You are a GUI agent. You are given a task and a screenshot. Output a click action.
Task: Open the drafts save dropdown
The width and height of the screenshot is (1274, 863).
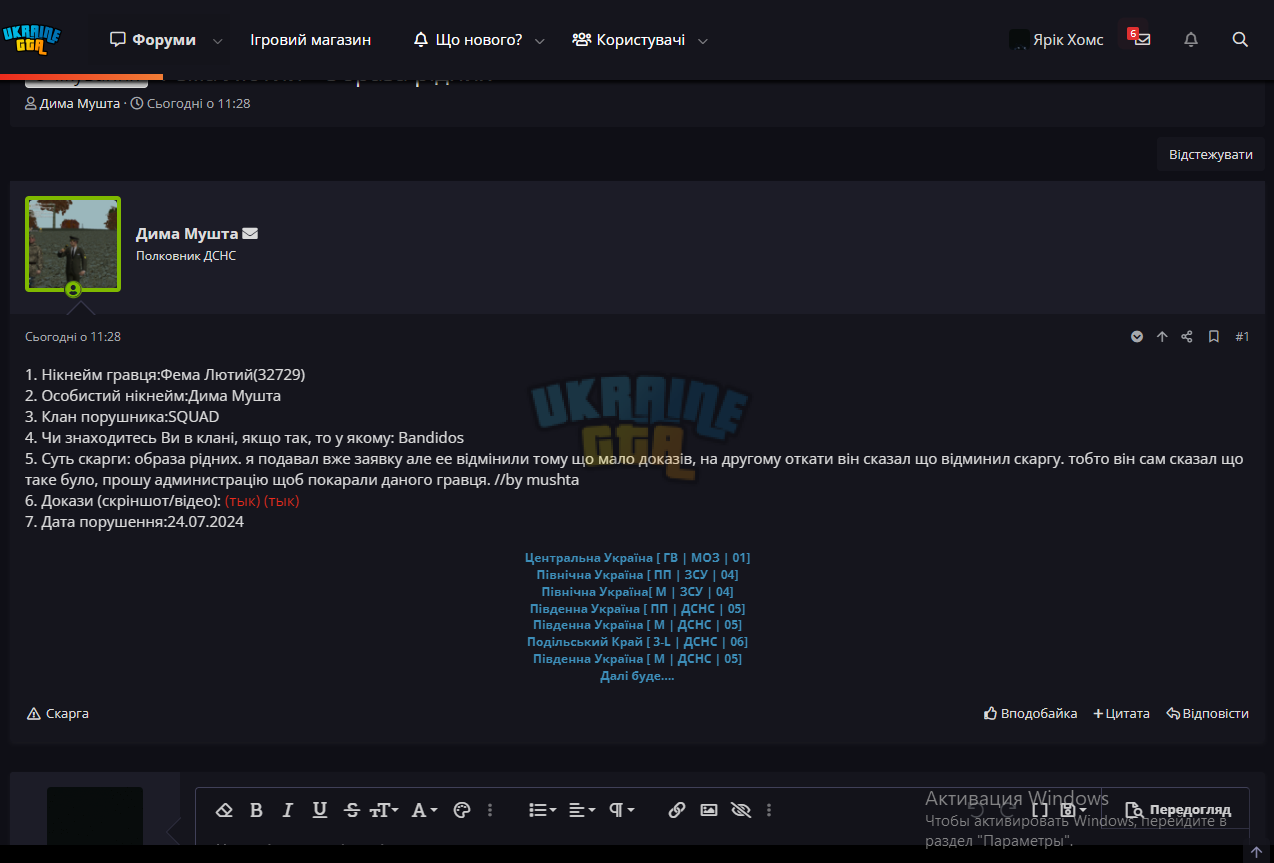[1074, 810]
